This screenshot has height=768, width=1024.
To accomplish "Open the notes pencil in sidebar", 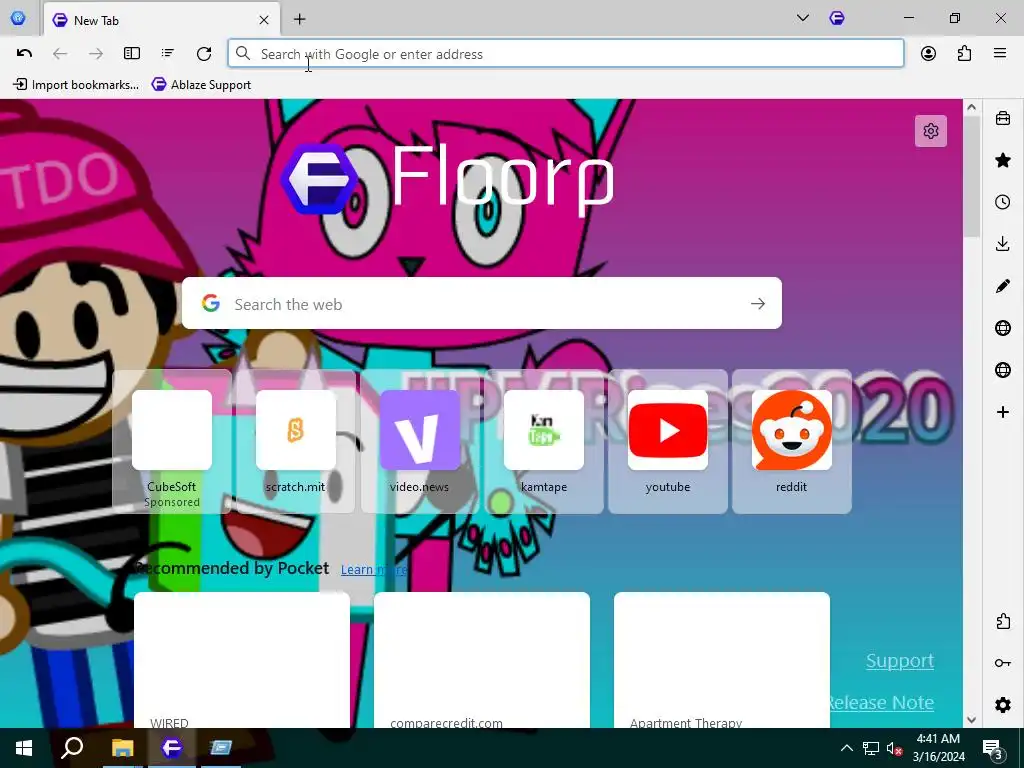I will coord(1003,286).
